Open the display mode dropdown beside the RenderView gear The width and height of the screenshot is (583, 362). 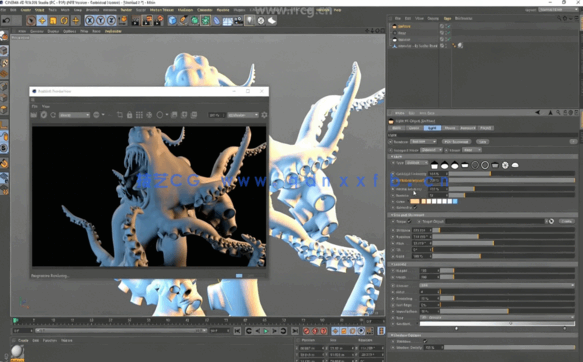243,115
